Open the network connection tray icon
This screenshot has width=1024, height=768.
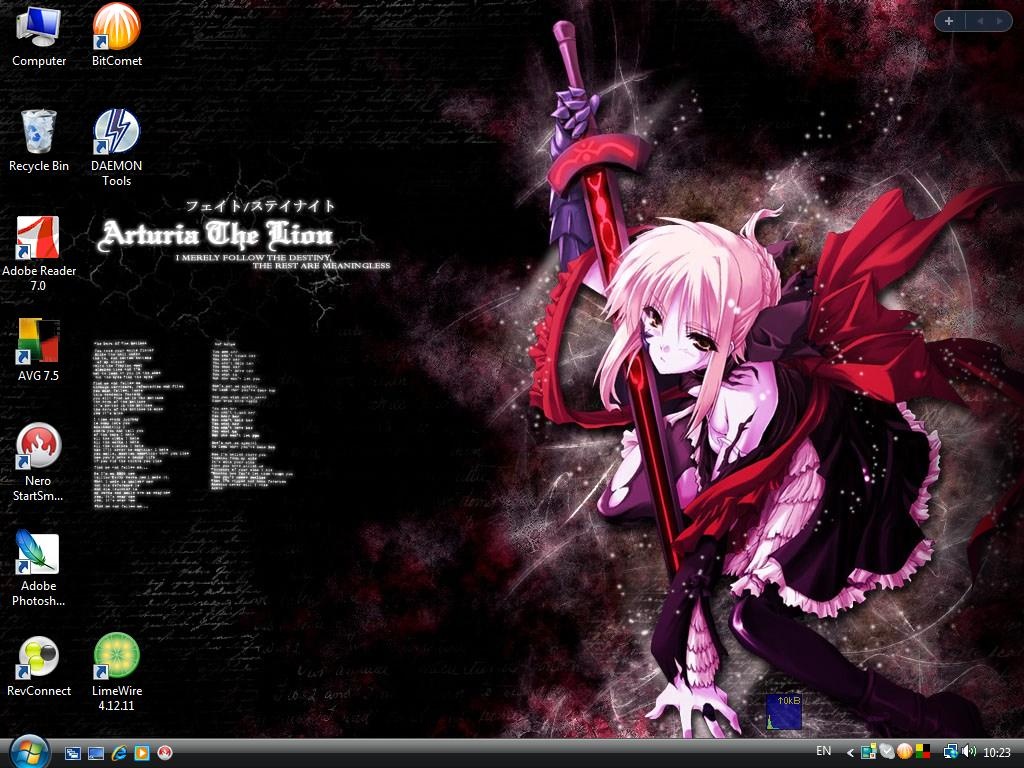click(x=951, y=752)
